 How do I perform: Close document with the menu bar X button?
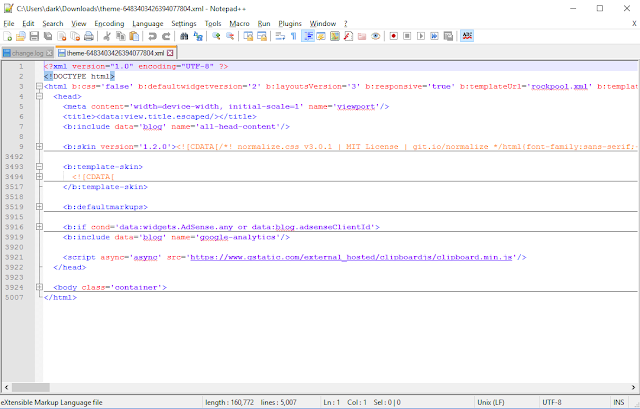(634, 24)
